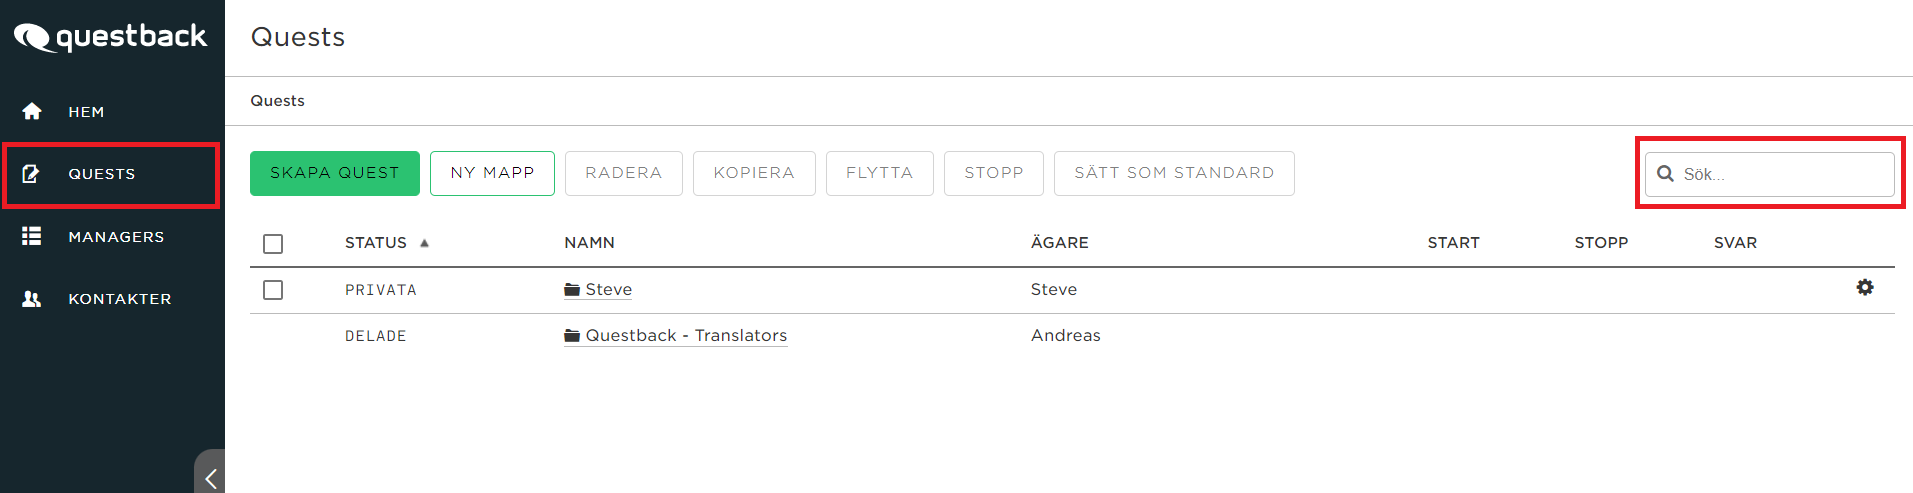
Task: Sort by the Status column arrow
Action: pos(424,243)
